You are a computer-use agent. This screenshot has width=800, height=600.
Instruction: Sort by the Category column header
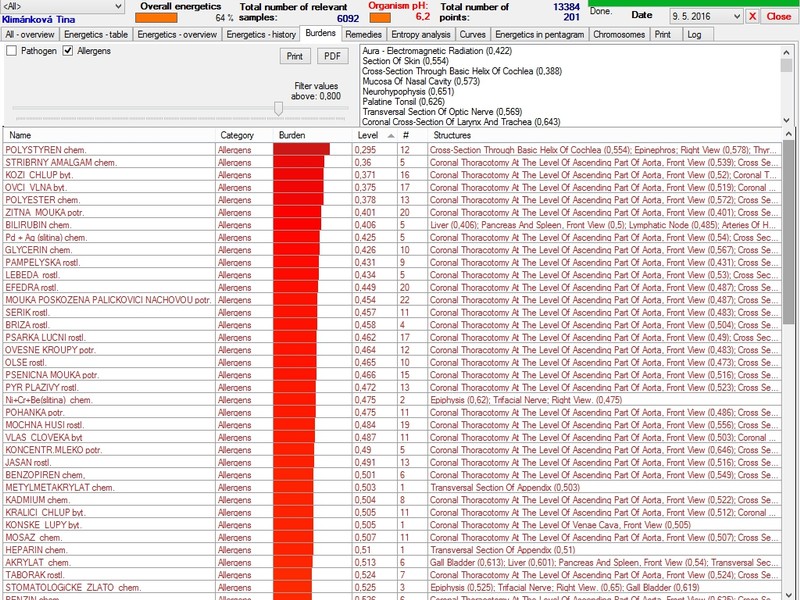point(244,135)
